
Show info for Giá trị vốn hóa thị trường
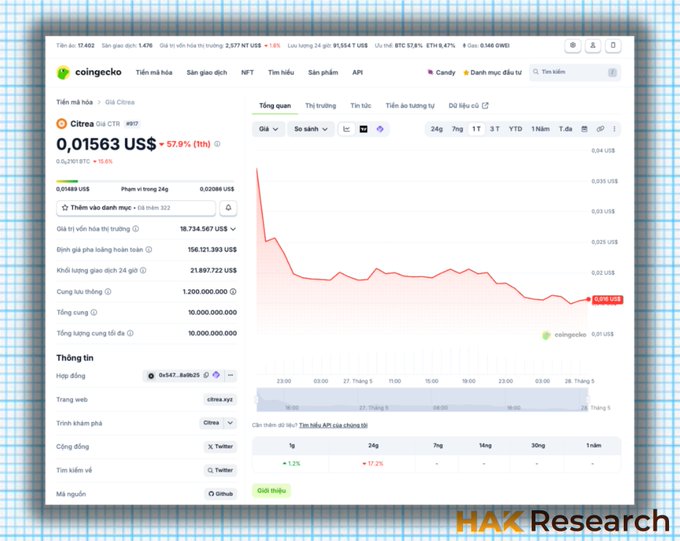[x=136, y=229]
